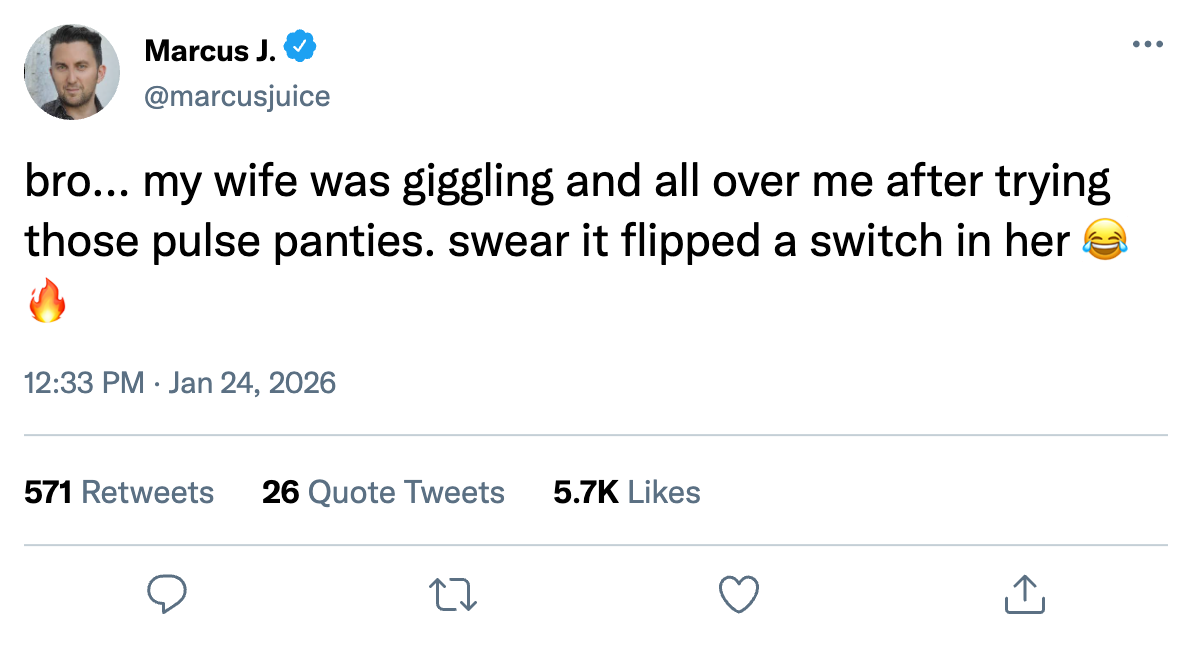This screenshot has height=668, width=1192.
Task: Click the reply speech bubble icon
Action: click(167, 594)
